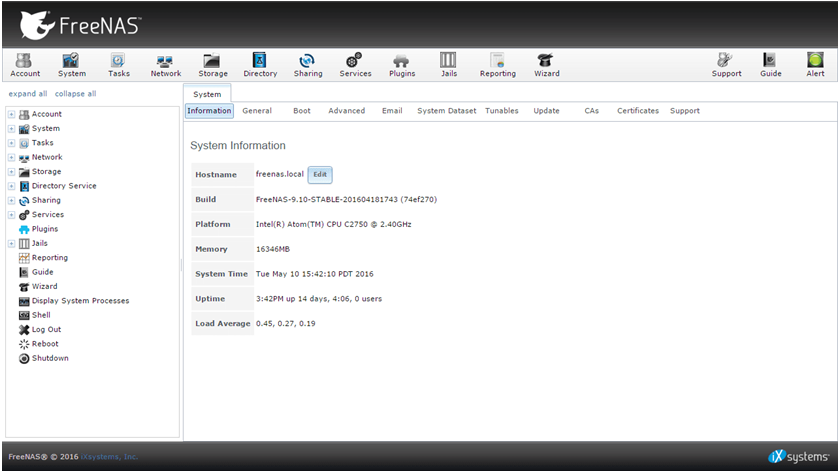The width and height of the screenshot is (838, 473).
Task: Click the Plugins icon in sidebar tree
Action: click(24, 229)
